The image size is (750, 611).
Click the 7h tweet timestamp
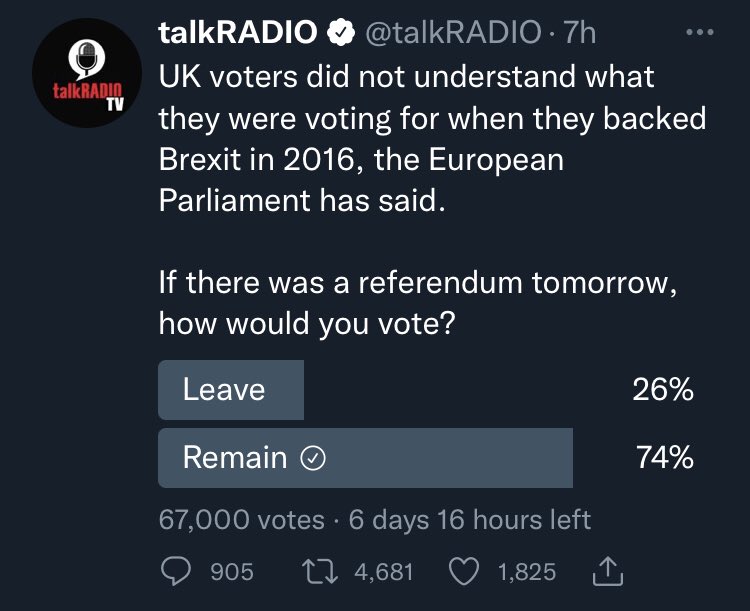(579, 33)
